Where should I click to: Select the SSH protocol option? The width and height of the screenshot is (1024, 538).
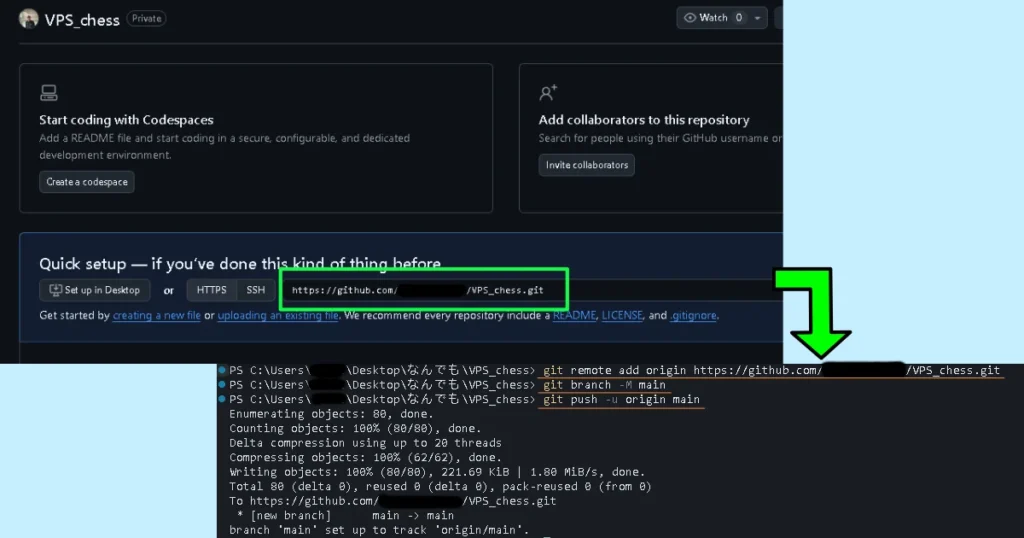(x=255, y=290)
